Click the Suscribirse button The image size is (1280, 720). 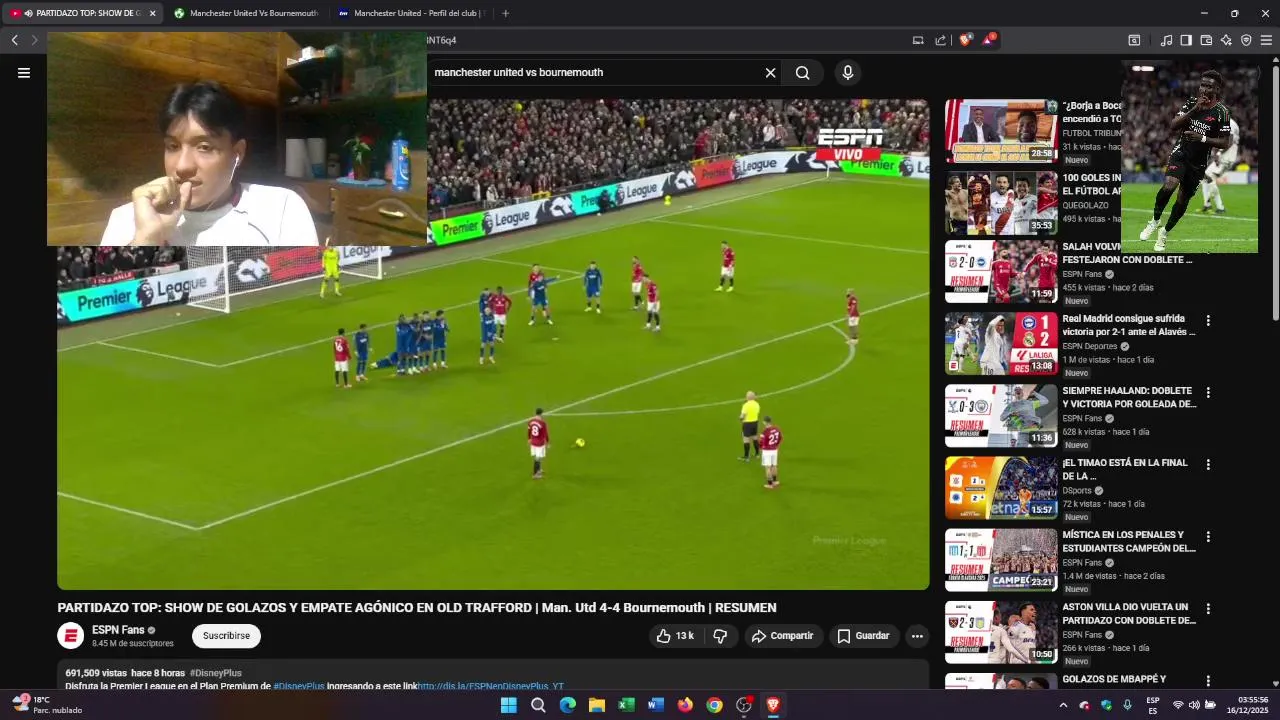coord(226,636)
